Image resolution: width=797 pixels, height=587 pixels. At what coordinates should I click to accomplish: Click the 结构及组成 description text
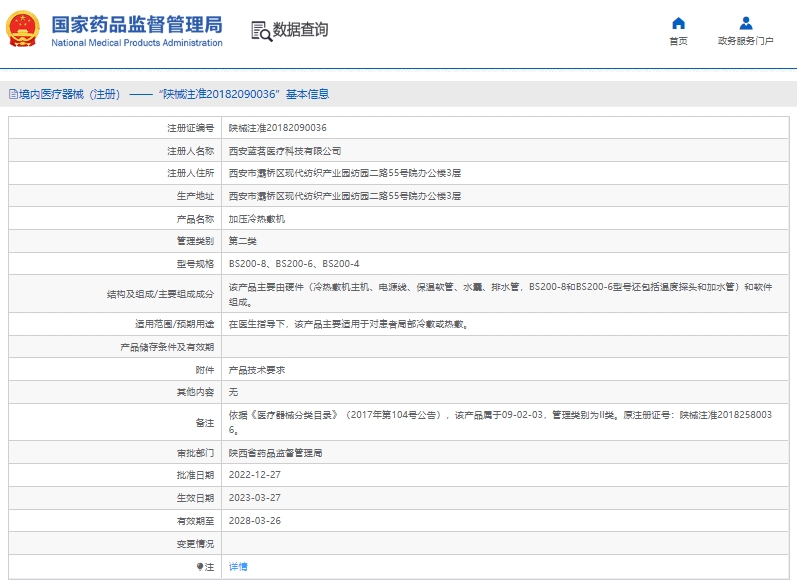click(x=500, y=294)
